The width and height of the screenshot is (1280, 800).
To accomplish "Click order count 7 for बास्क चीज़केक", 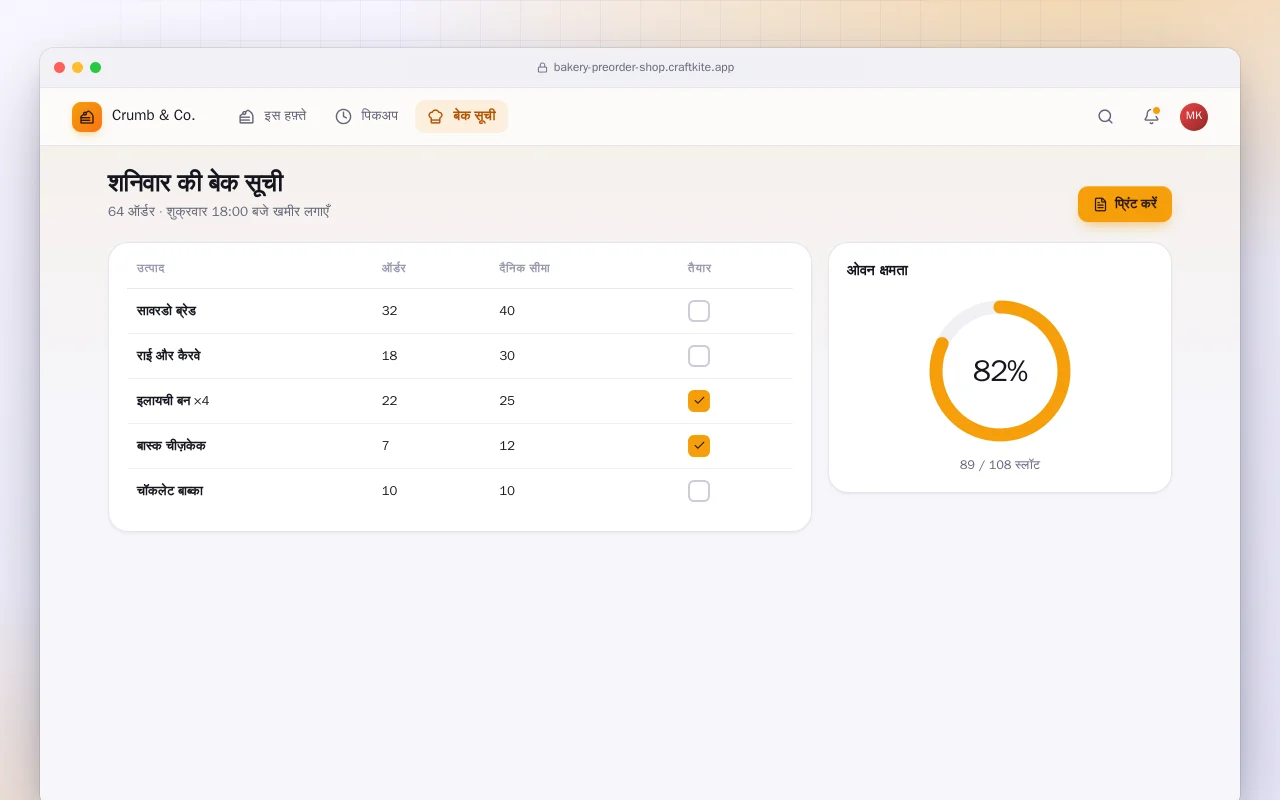I will [x=385, y=446].
